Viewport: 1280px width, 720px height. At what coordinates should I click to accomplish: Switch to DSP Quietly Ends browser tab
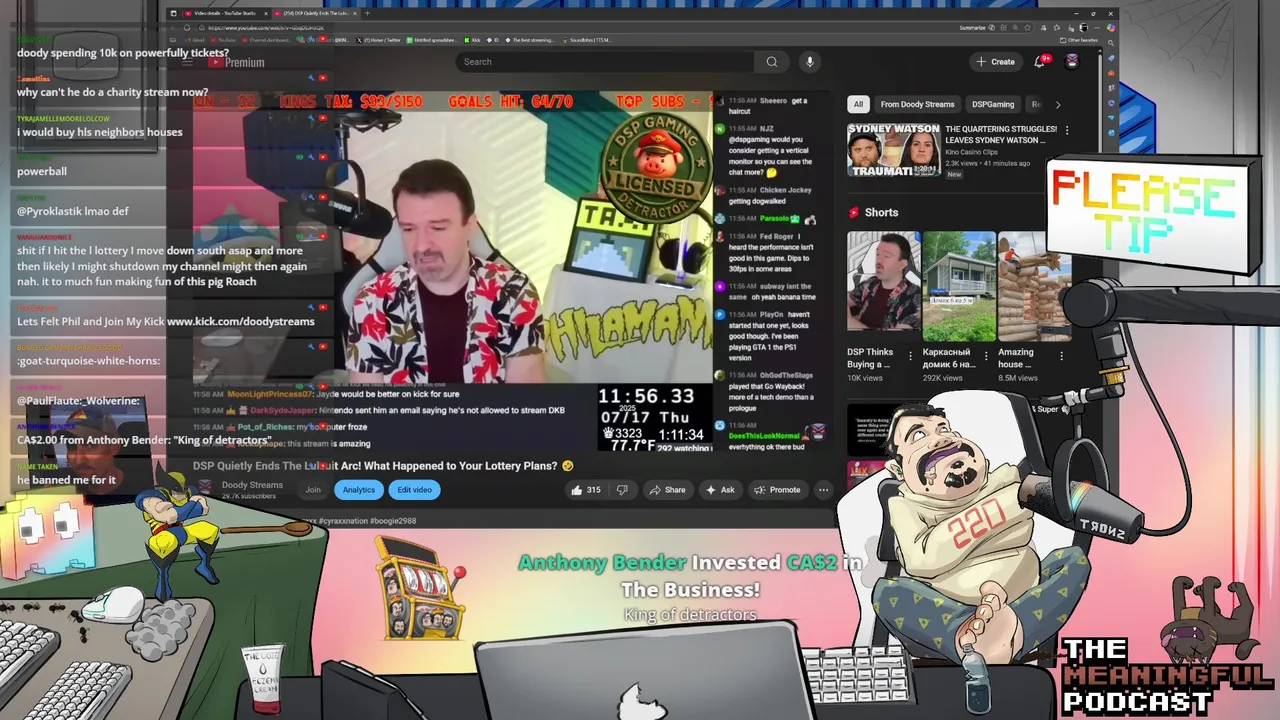pyautogui.click(x=314, y=13)
